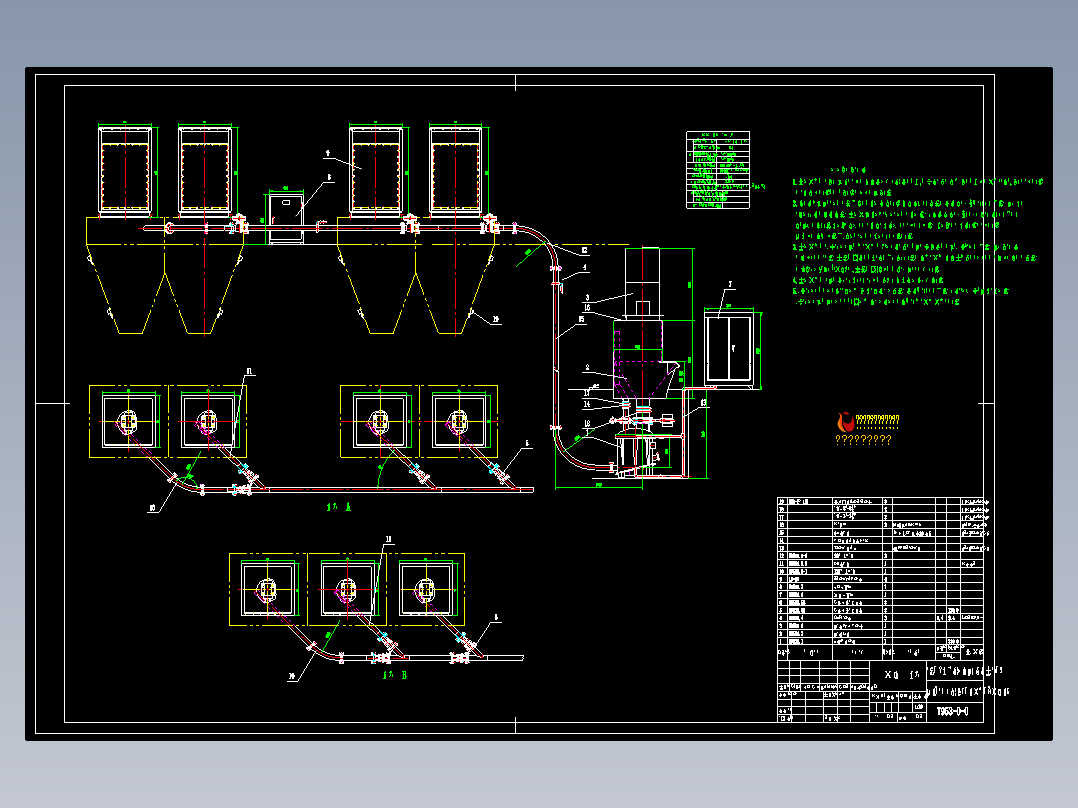The height and width of the screenshot is (808, 1078).
Task: Click the drawing number T363-0-0 in title block
Action: pyautogui.click(x=952, y=712)
